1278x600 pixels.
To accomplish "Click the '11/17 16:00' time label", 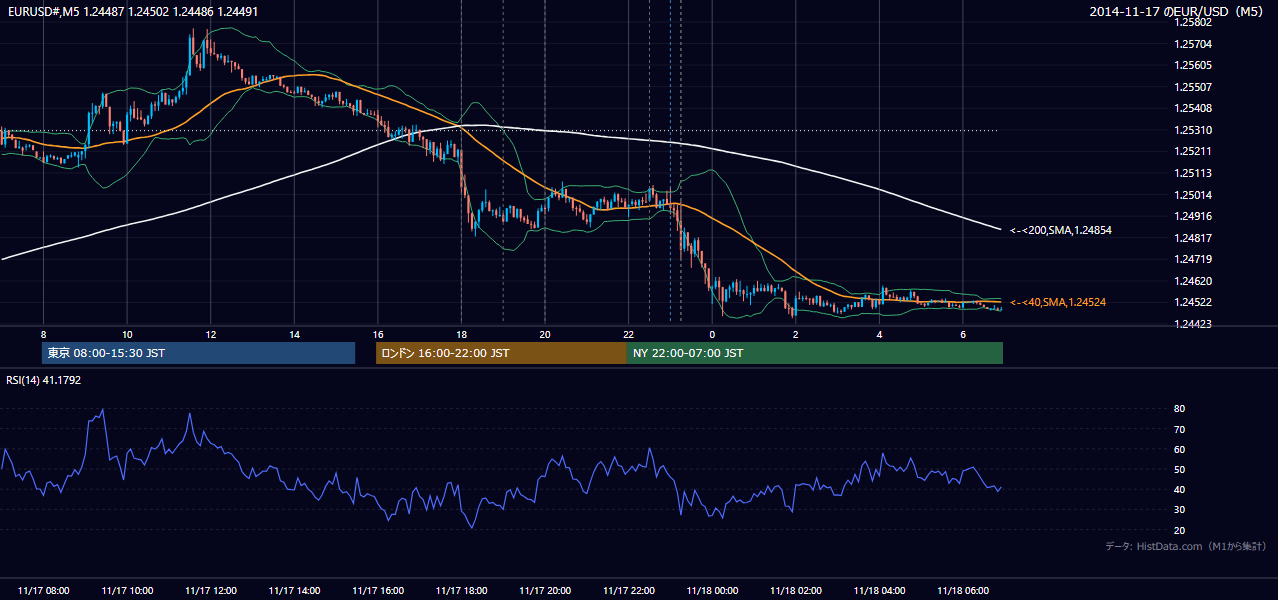I will 378,591.
